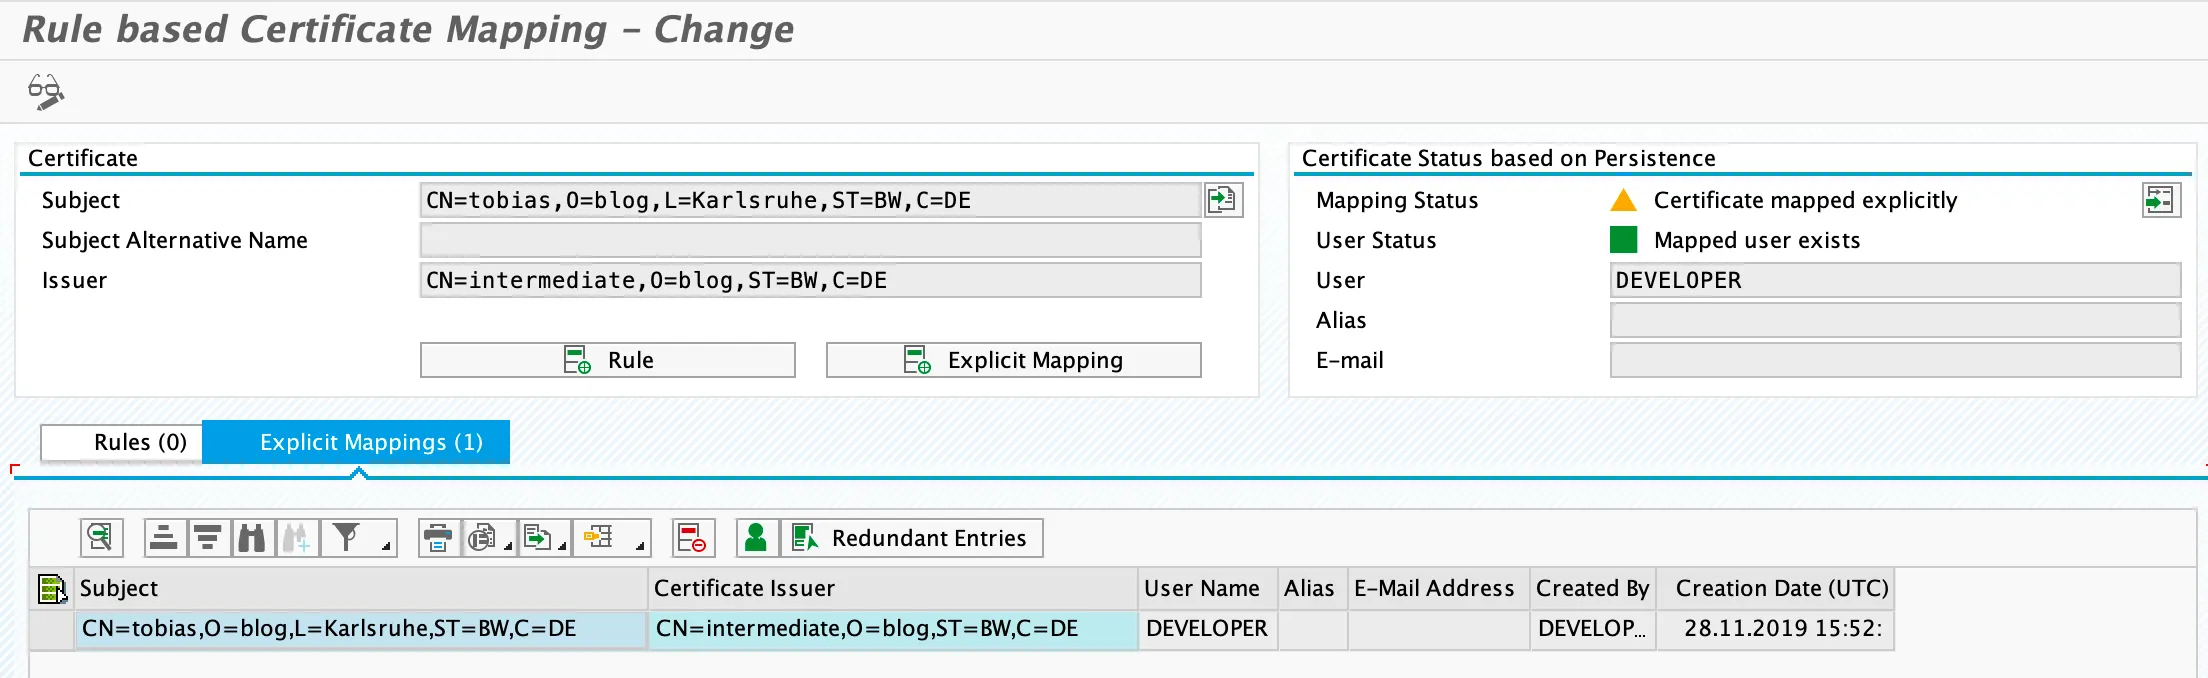Screen dimensions: 2208x678
Task: Click the delete mapping icon with red minus
Action: point(692,538)
